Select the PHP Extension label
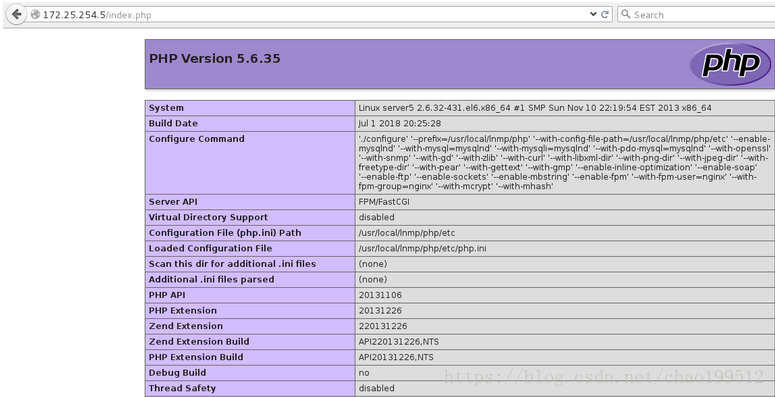Viewport: 775px width, 397px height. tap(183, 310)
